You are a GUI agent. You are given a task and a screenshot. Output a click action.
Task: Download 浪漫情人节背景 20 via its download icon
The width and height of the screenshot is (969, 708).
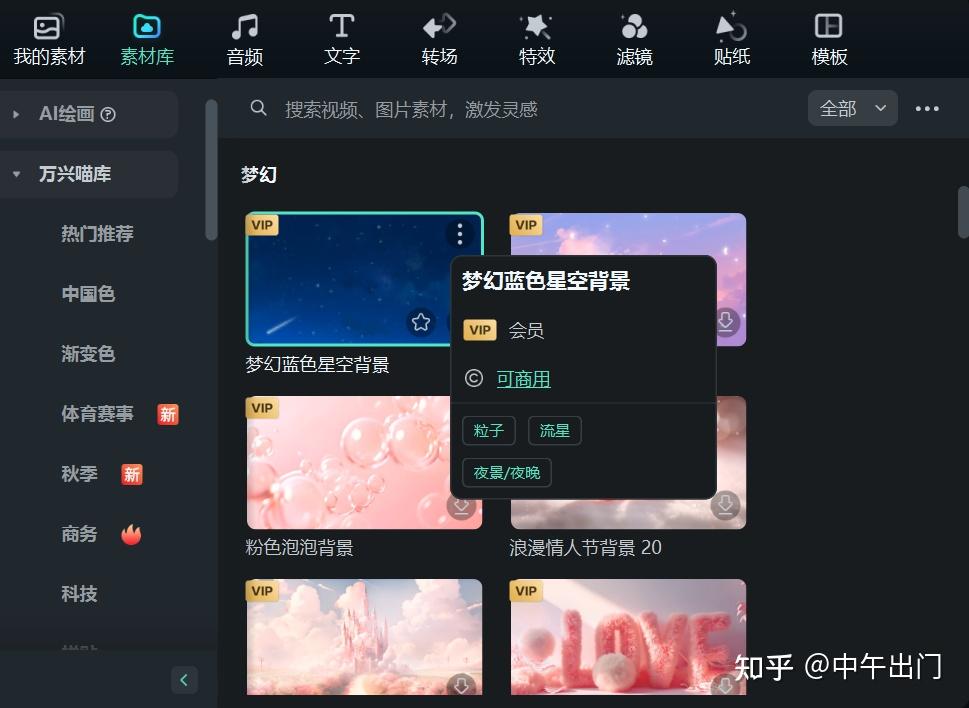pos(725,505)
